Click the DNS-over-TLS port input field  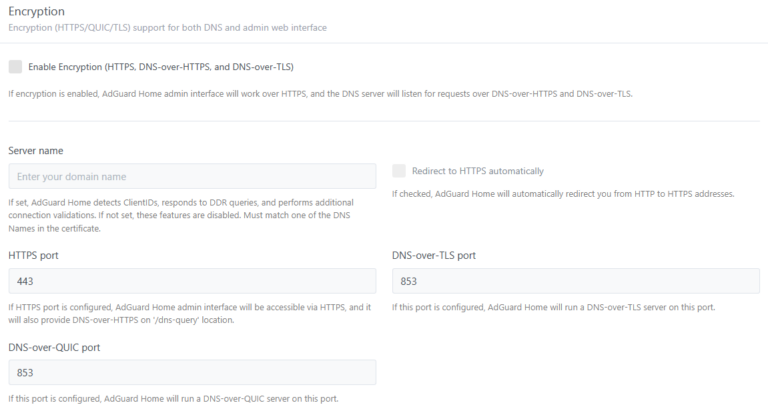575,281
